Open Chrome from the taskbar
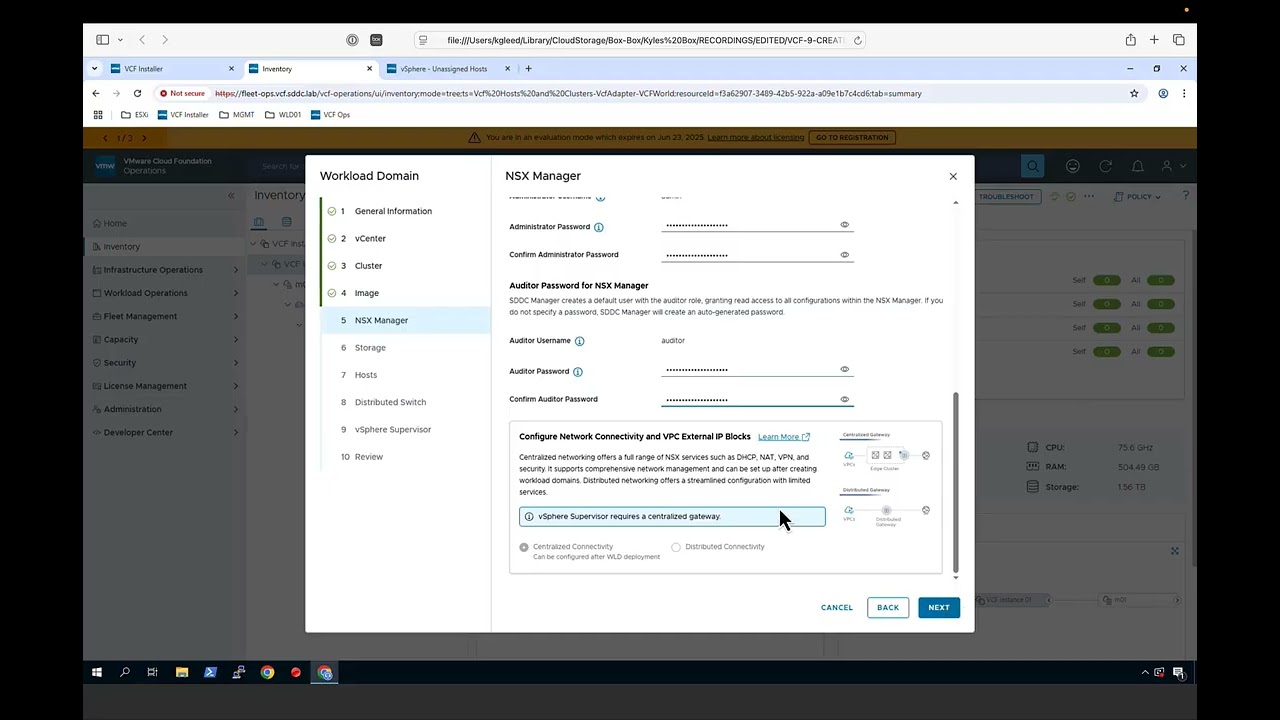The height and width of the screenshot is (720, 1280). click(267, 673)
